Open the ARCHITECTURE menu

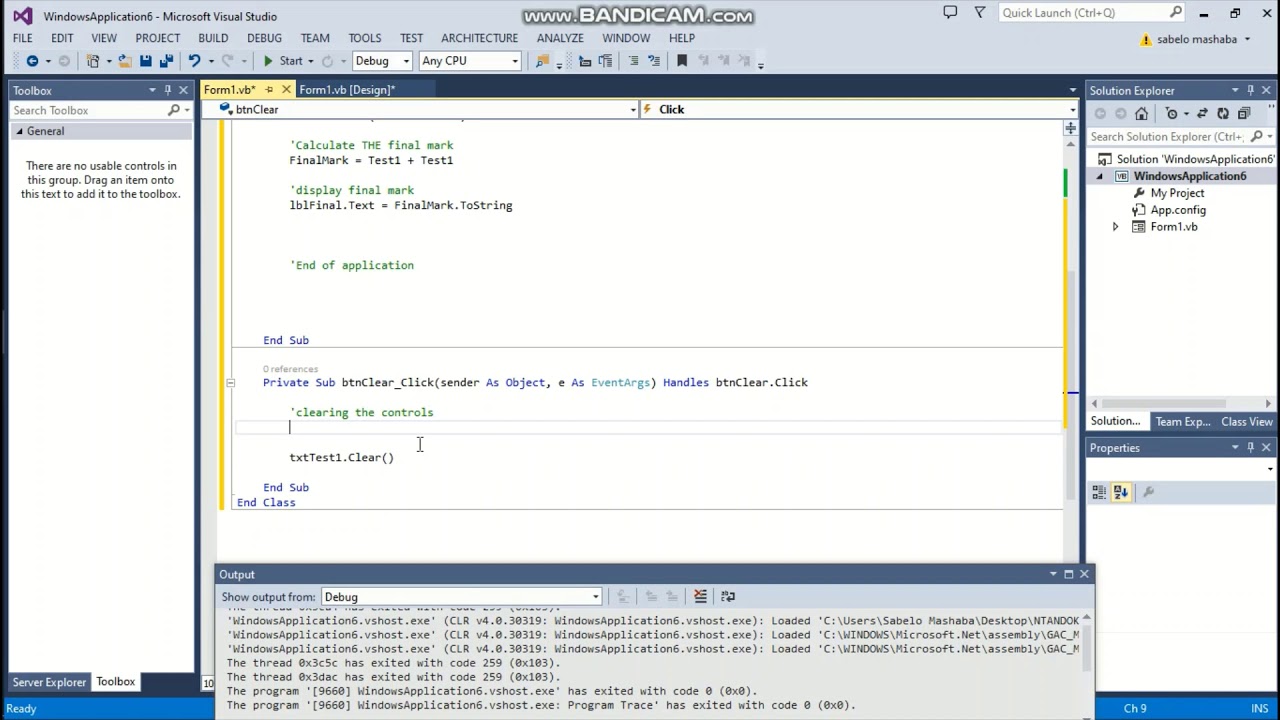(x=480, y=38)
